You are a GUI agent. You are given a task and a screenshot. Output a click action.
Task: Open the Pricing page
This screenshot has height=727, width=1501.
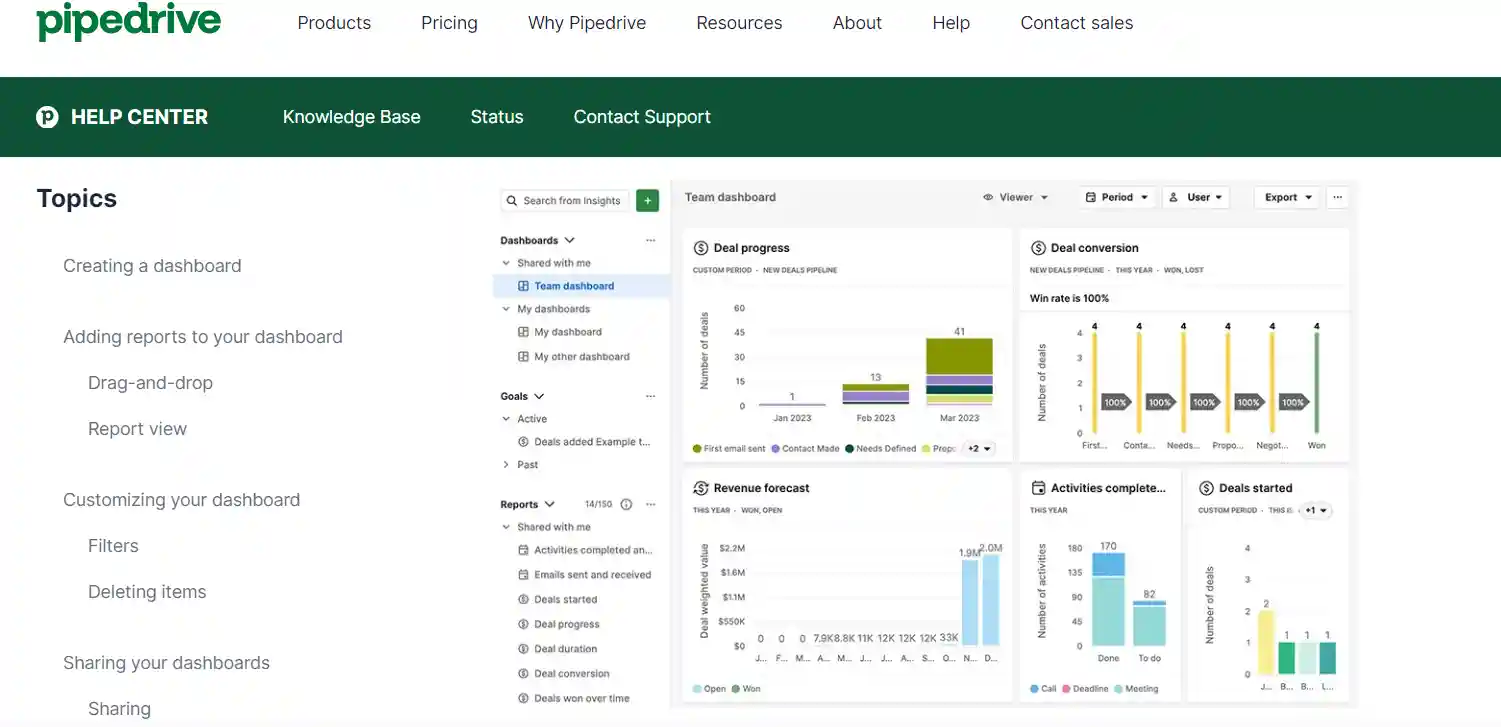click(x=449, y=23)
